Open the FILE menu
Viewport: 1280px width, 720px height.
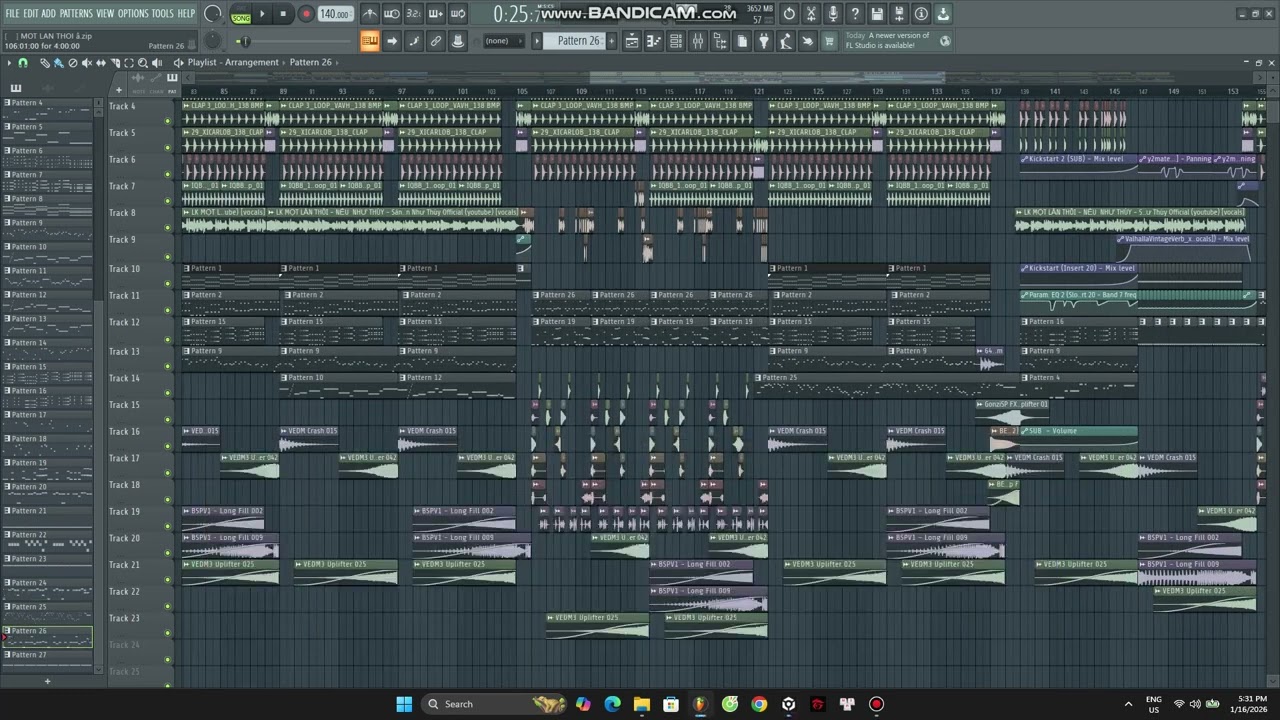click(12, 14)
